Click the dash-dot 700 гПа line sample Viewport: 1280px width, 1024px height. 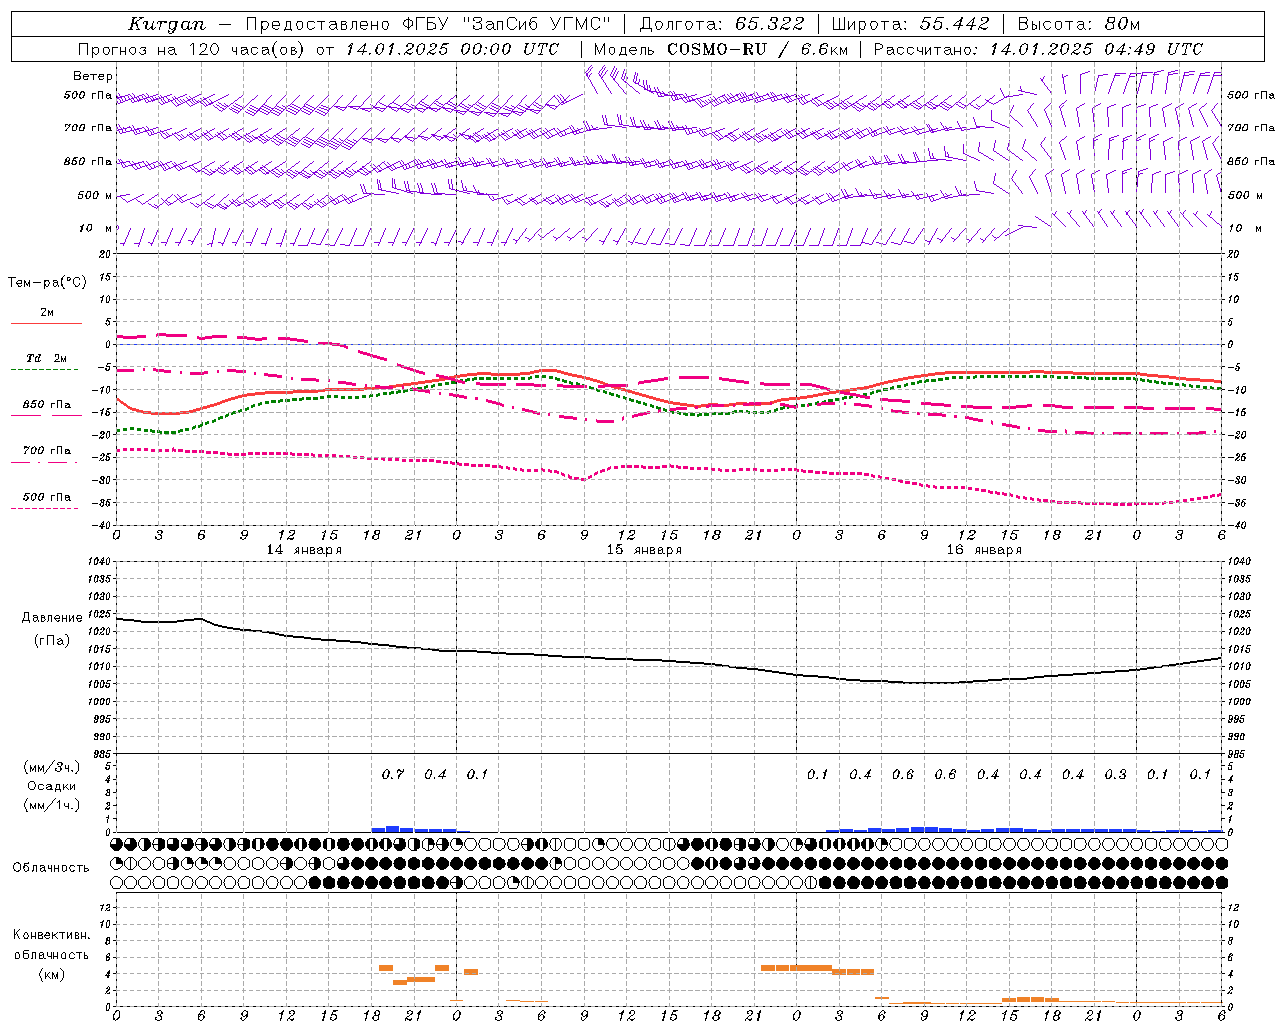point(44,462)
